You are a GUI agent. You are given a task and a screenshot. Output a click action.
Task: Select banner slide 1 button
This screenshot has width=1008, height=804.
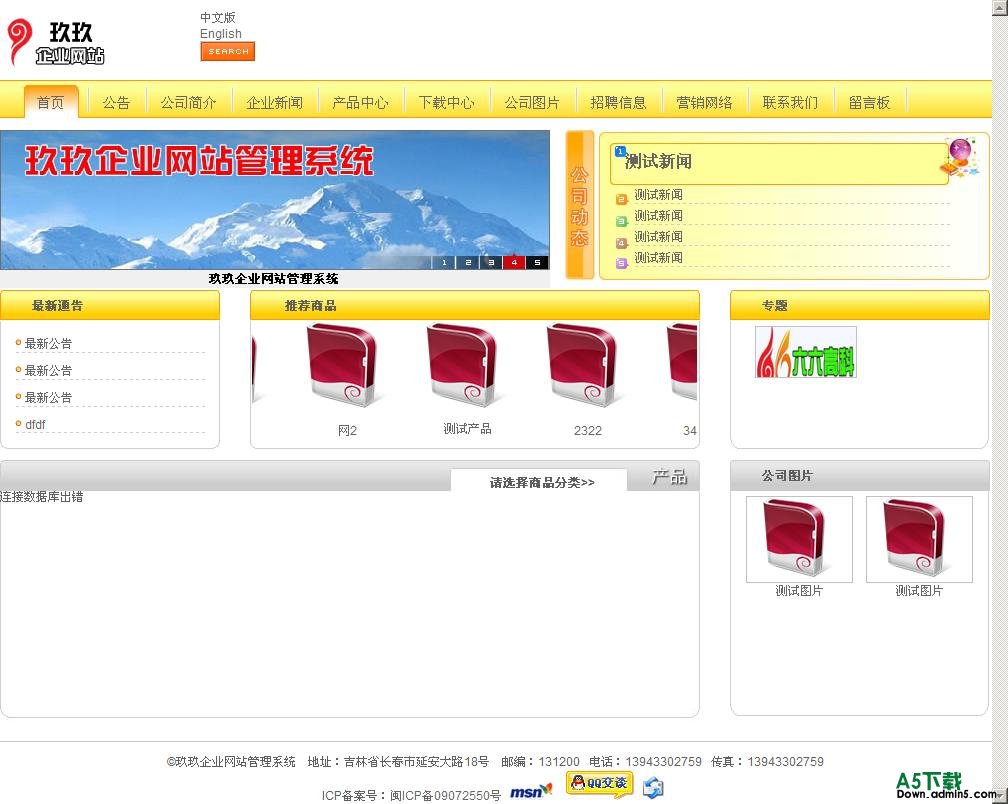[444, 262]
